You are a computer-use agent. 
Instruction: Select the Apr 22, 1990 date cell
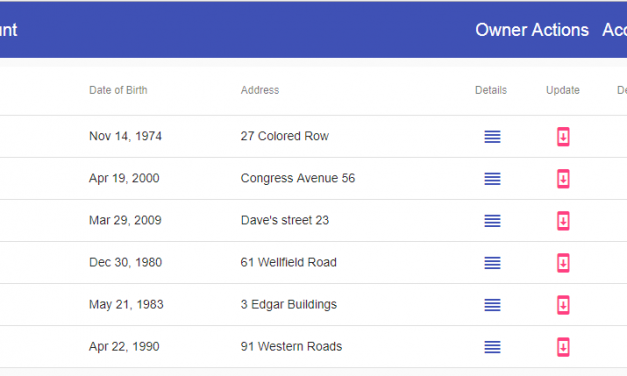[124, 346]
